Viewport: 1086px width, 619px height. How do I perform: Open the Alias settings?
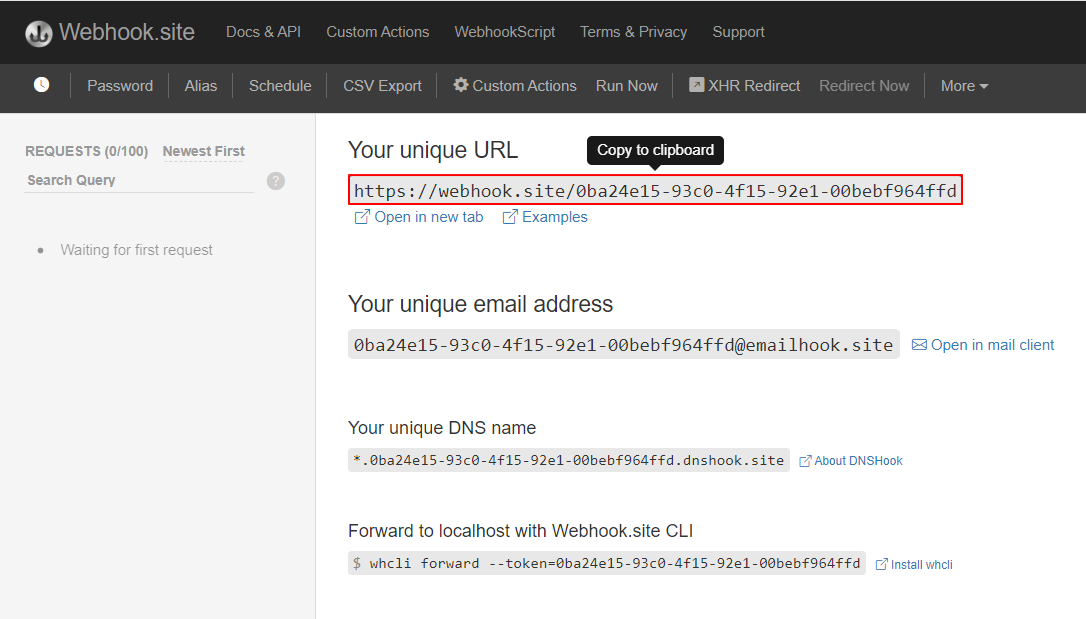tap(200, 86)
